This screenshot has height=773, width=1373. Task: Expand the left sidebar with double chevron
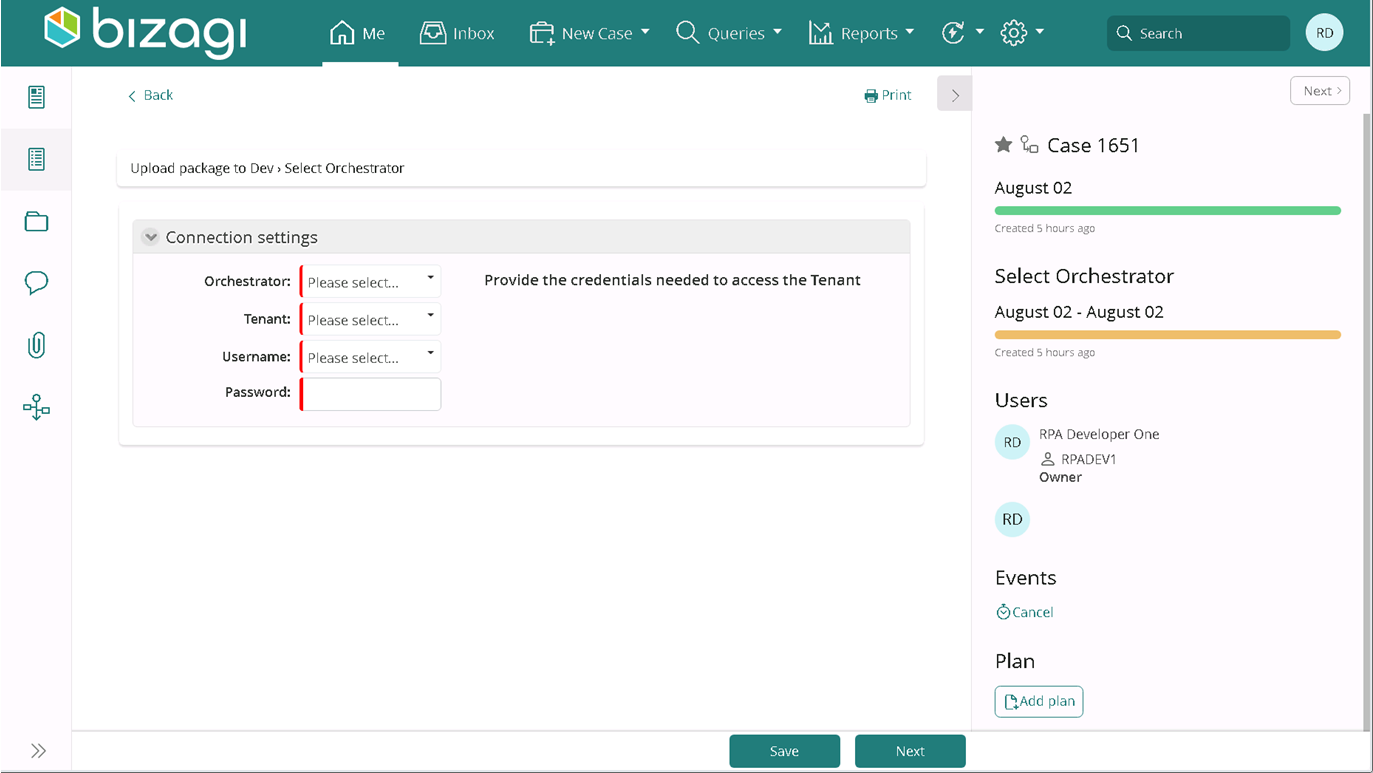[38, 751]
